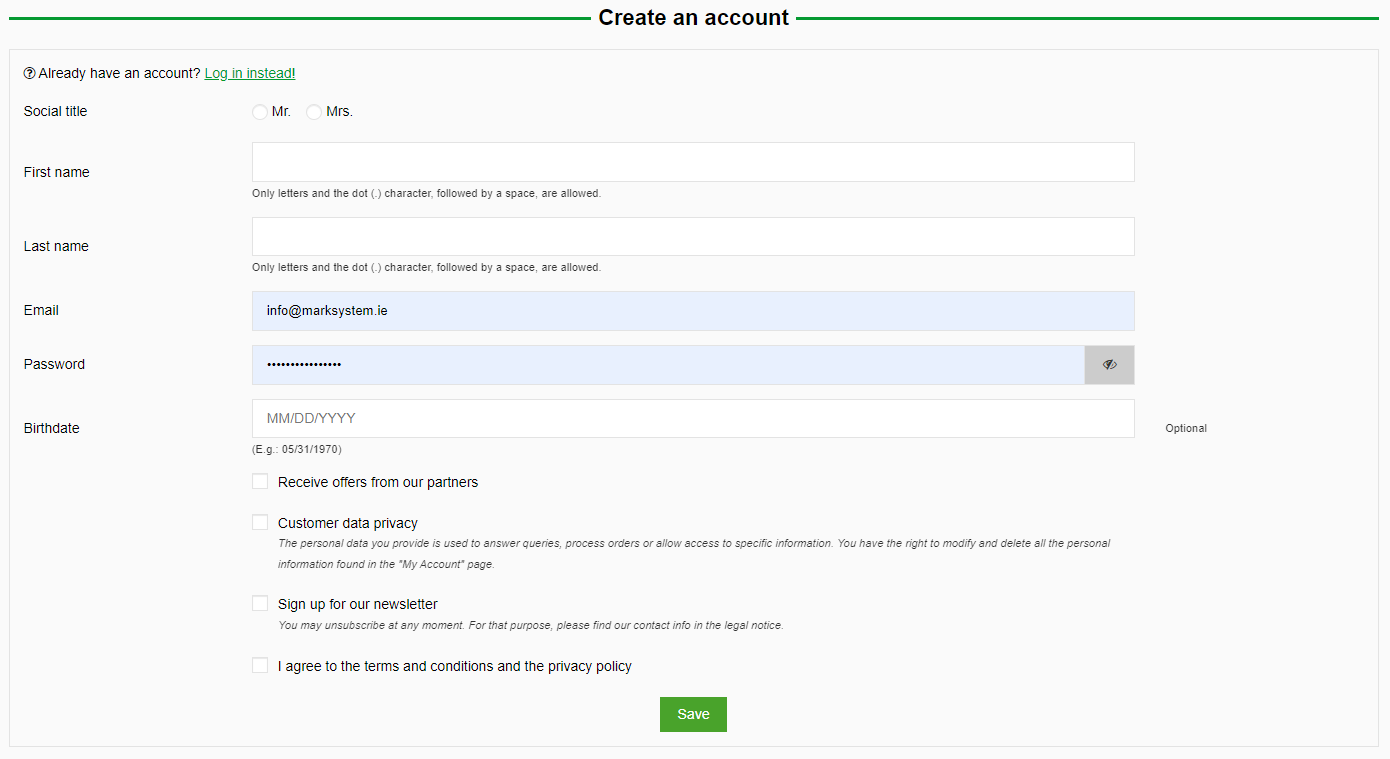The width and height of the screenshot is (1390, 759).
Task: Click the 'You may unsubscribe at any moment' note
Action: point(531,625)
